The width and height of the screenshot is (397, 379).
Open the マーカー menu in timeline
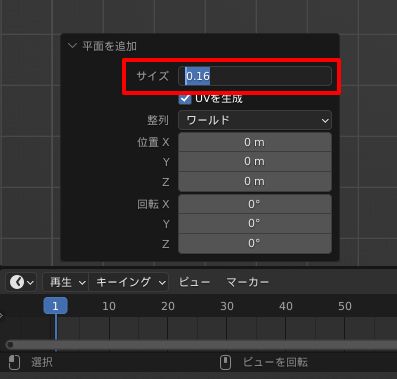pyautogui.click(x=247, y=282)
